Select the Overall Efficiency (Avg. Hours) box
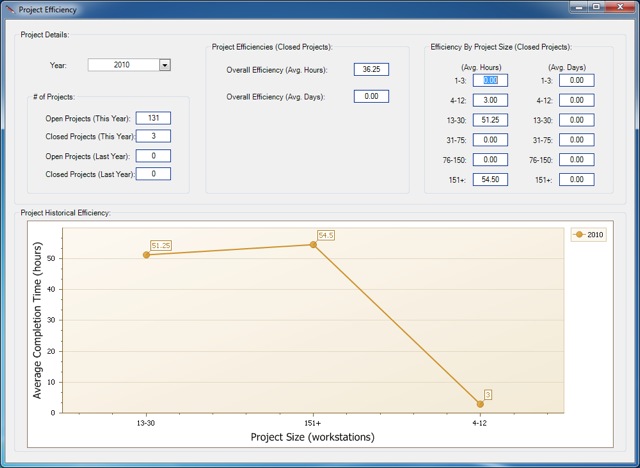Viewport: 640px width, 468px height. click(371, 70)
